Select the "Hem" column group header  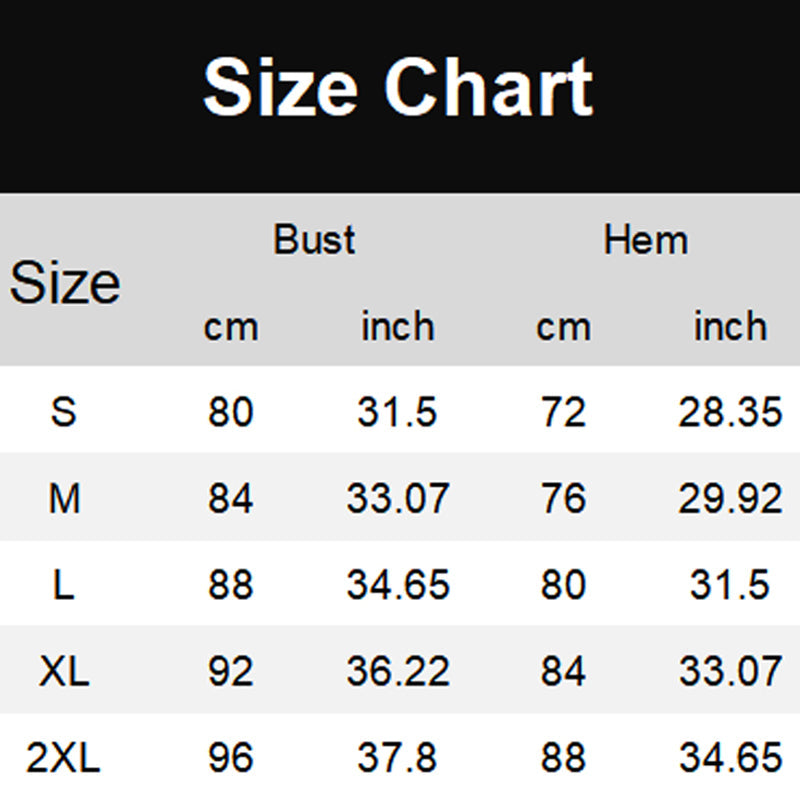coord(646,241)
